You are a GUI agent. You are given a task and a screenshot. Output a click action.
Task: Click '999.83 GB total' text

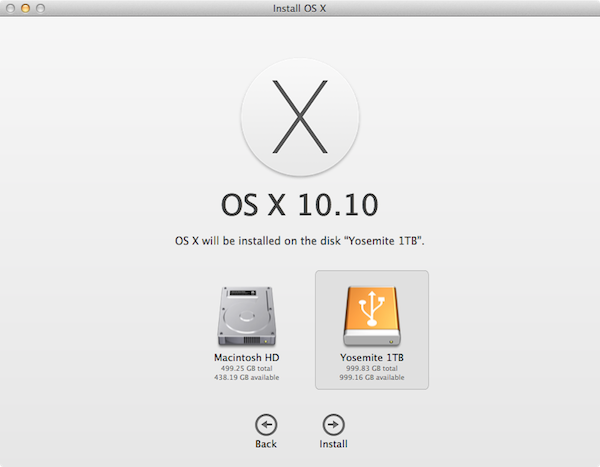click(372, 368)
